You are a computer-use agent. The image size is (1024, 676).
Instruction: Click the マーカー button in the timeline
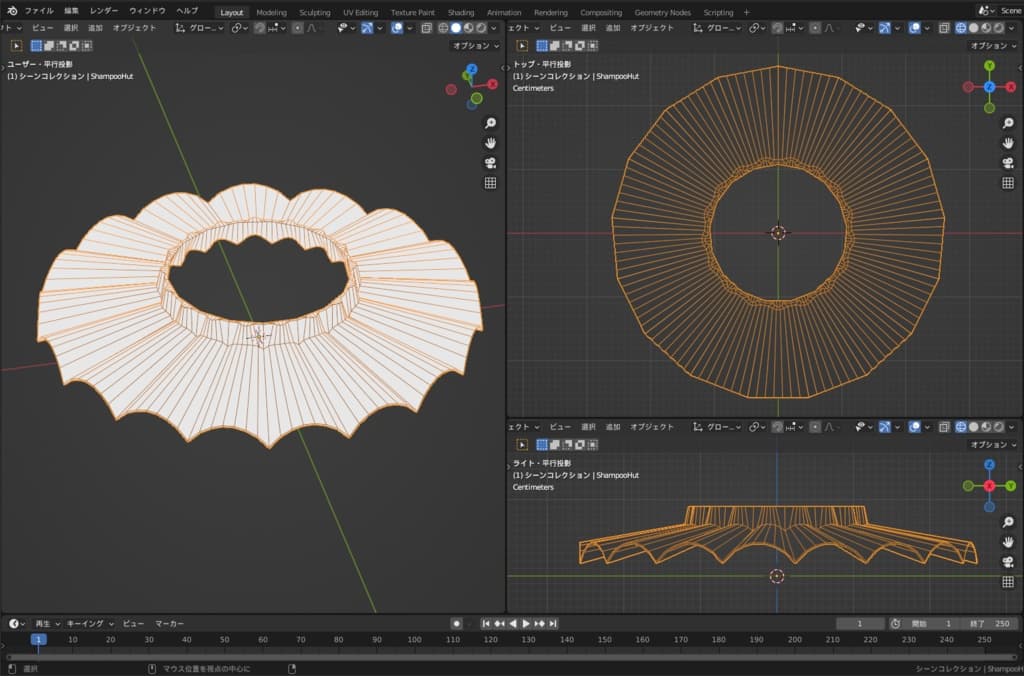pyautogui.click(x=169, y=623)
